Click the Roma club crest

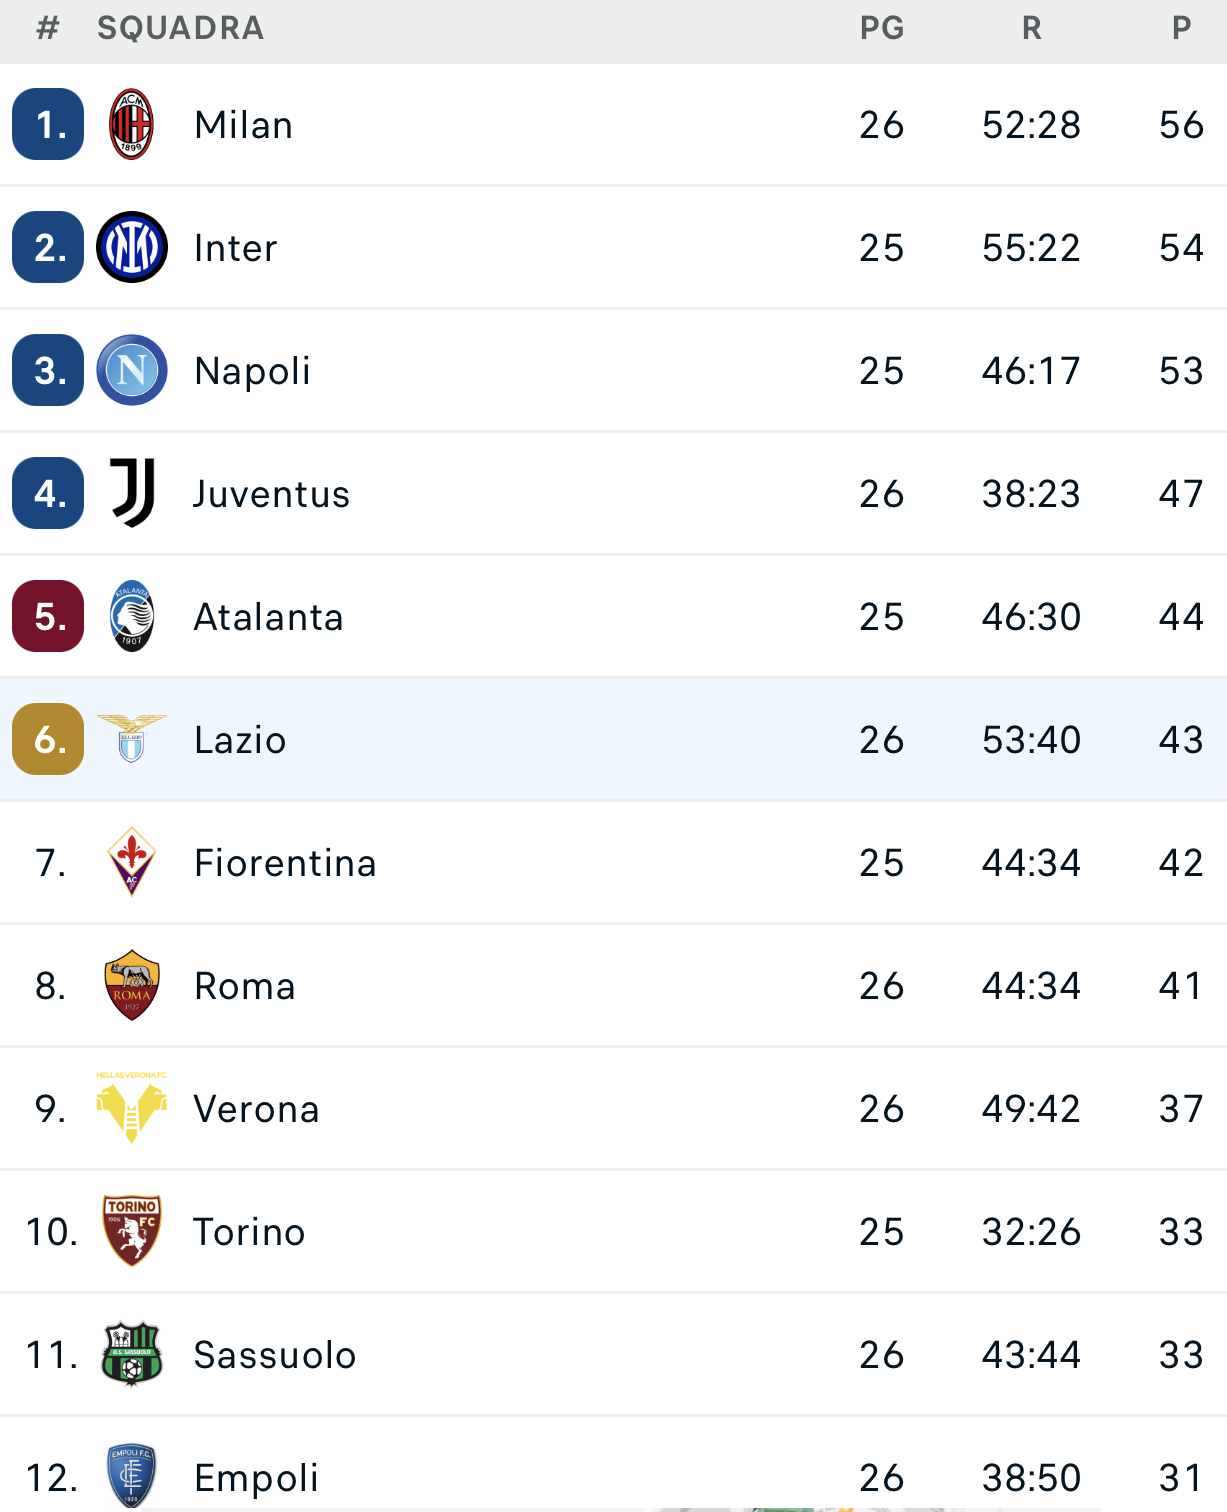(x=131, y=985)
